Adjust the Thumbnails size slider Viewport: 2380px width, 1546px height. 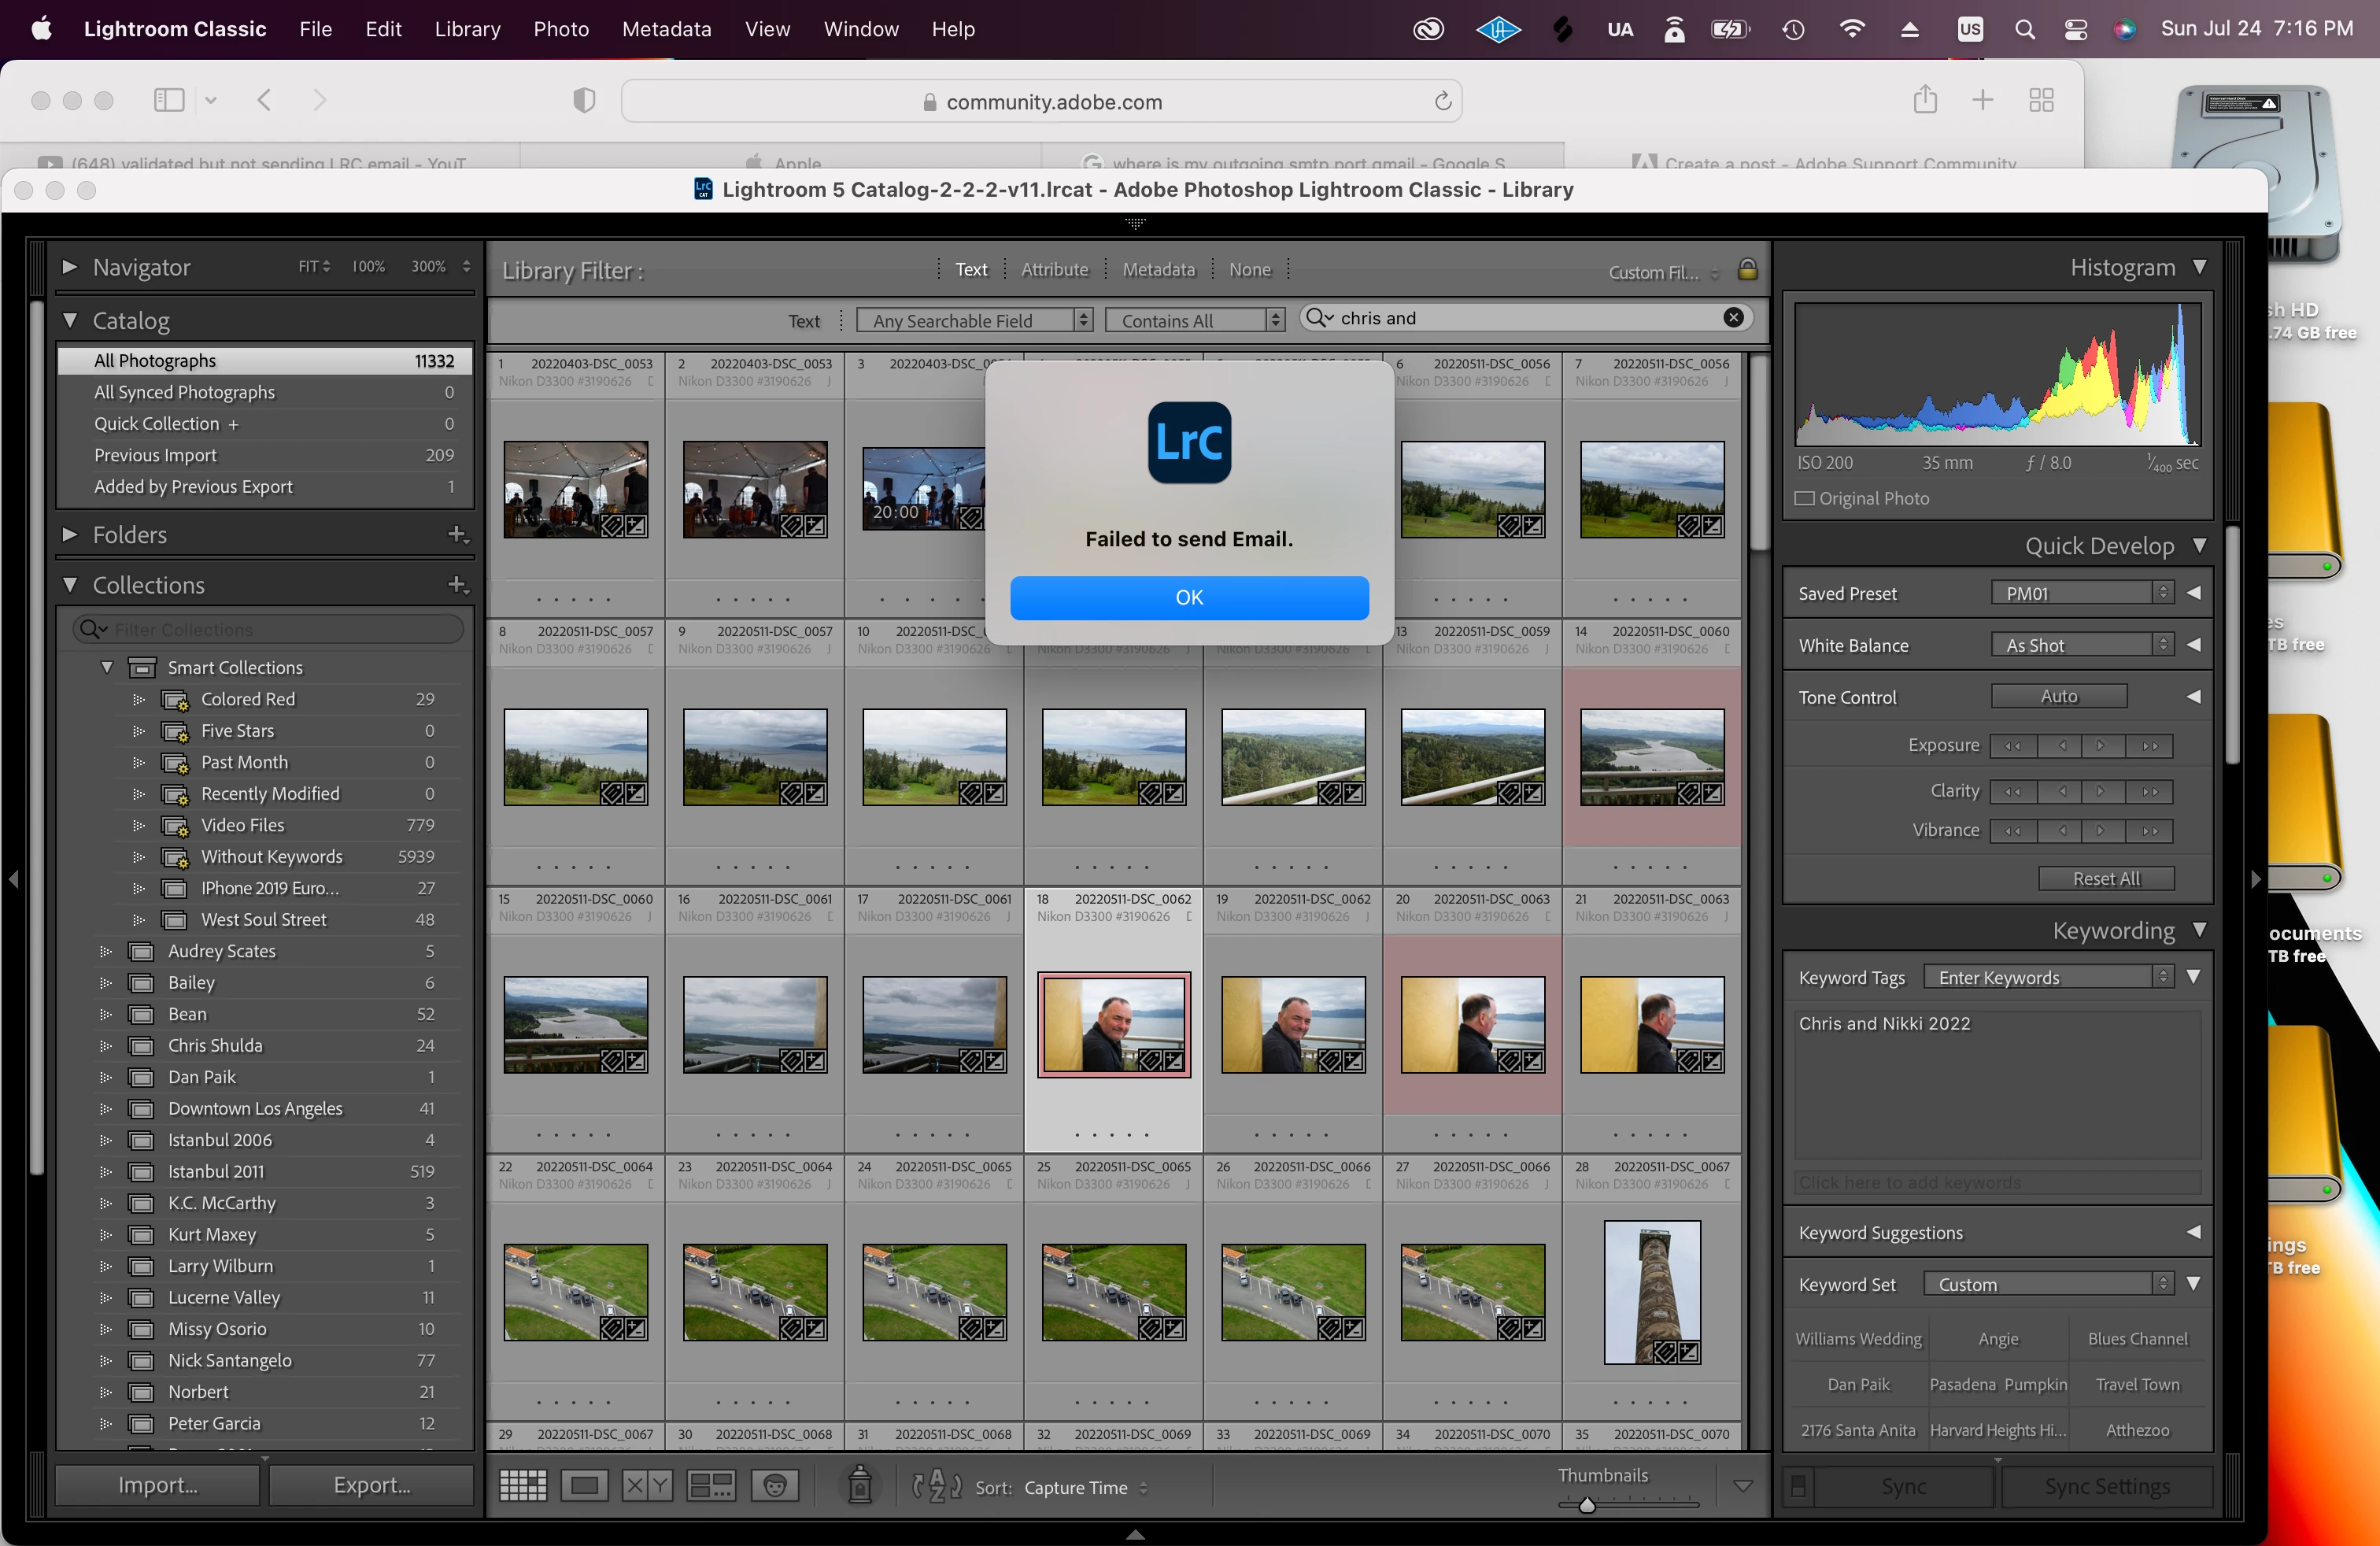(x=1587, y=1505)
